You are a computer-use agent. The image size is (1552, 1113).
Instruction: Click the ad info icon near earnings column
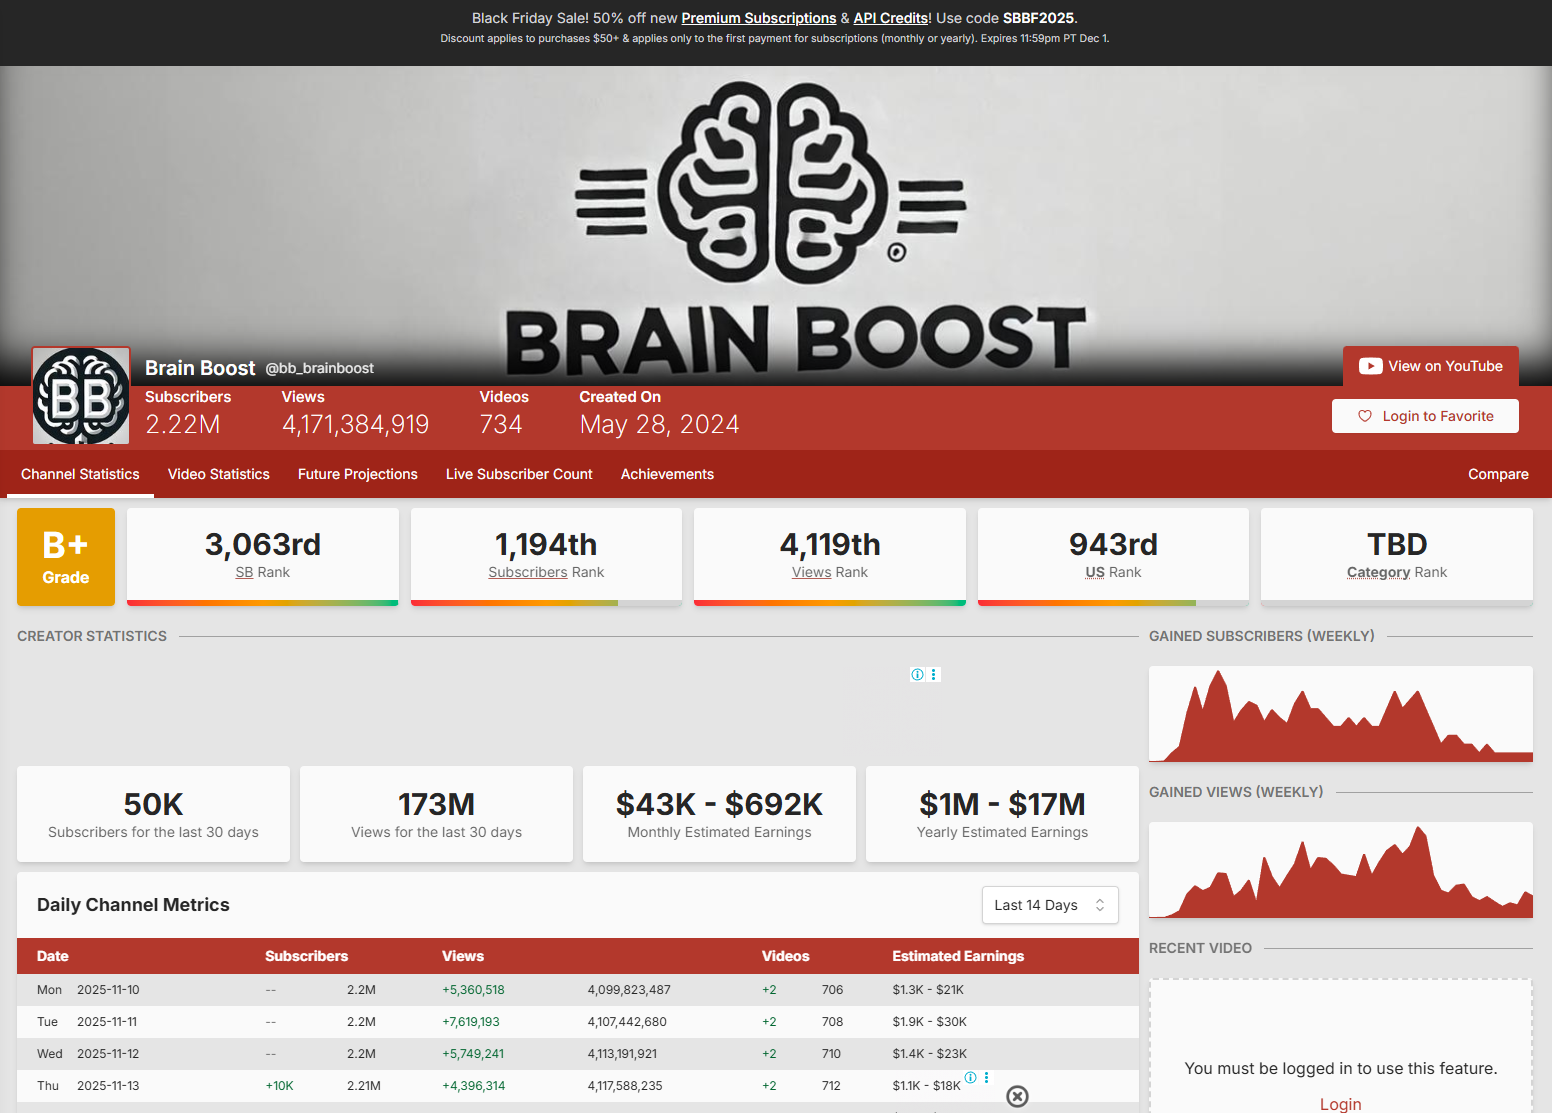(970, 1078)
